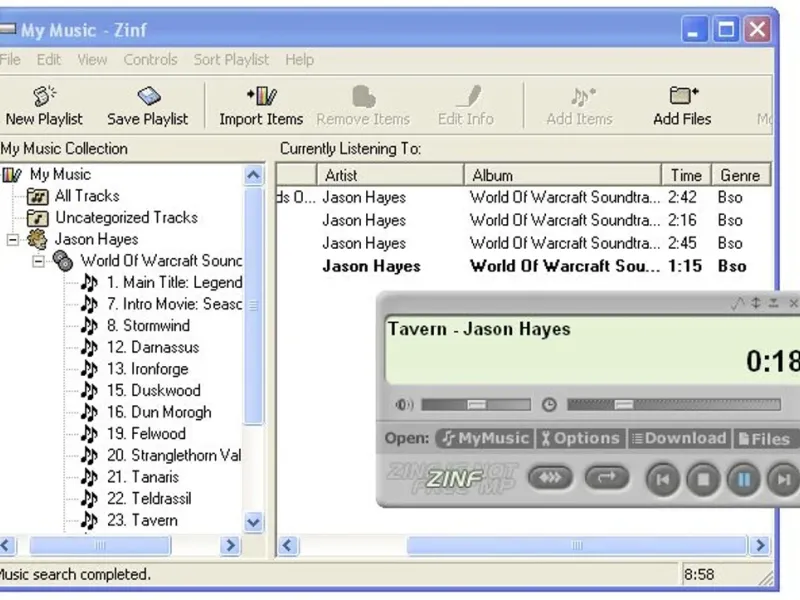The width and height of the screenshot is (800, 600).
Task: Select bold playing row with time 1:15
Action: [523, 266]
